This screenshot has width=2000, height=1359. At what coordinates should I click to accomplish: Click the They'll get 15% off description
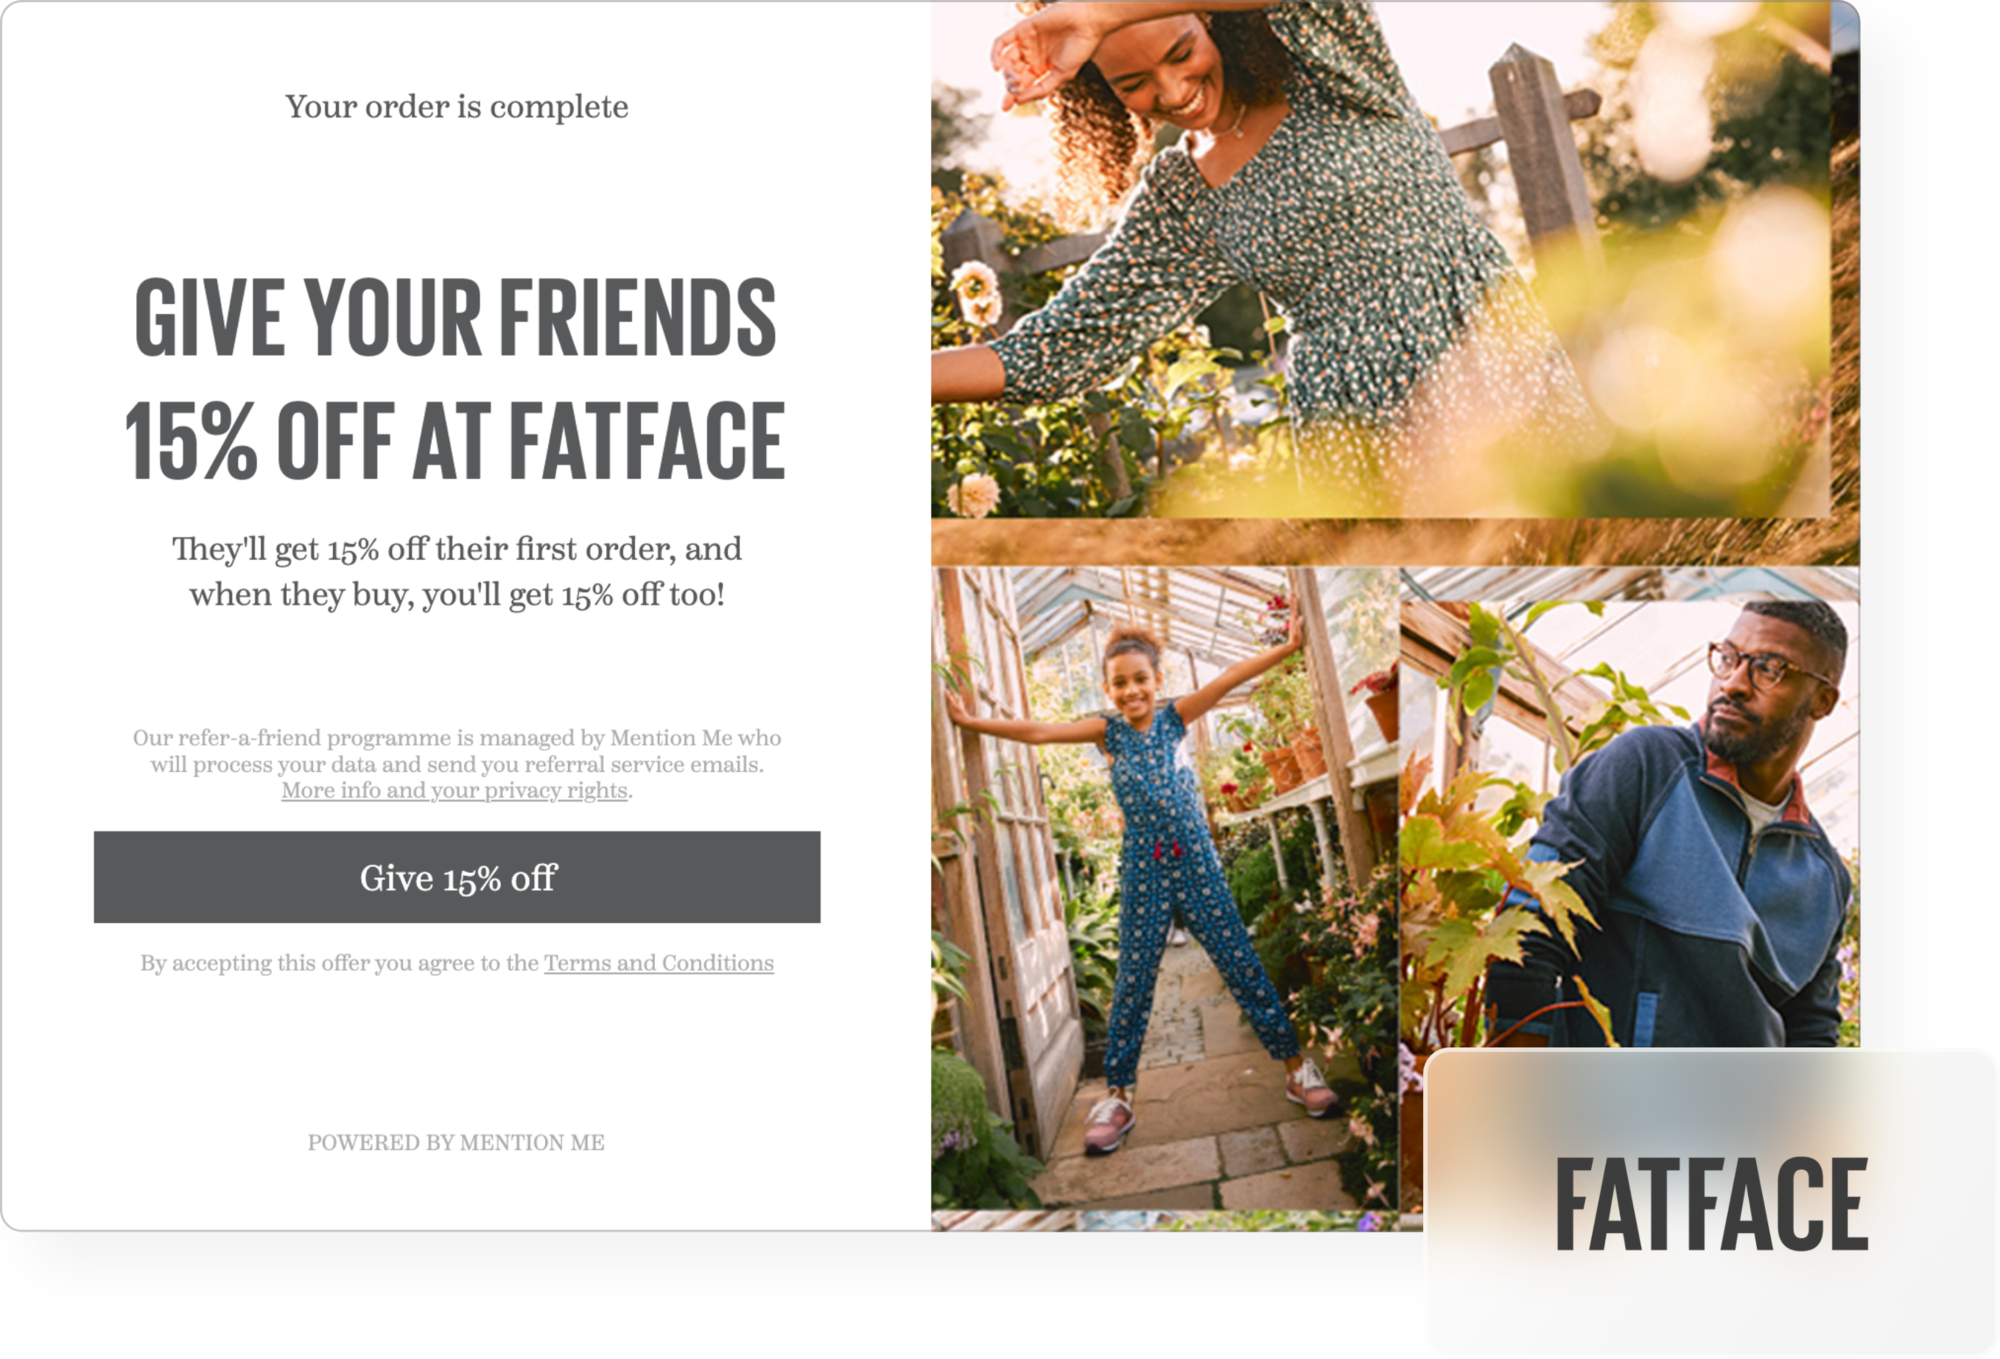(x=457, y=571)
